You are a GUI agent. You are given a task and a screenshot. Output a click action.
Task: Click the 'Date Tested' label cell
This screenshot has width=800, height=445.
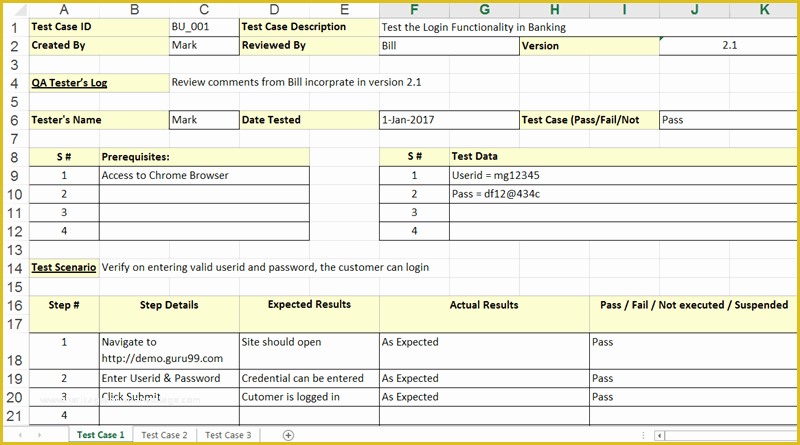pos(309,120)
